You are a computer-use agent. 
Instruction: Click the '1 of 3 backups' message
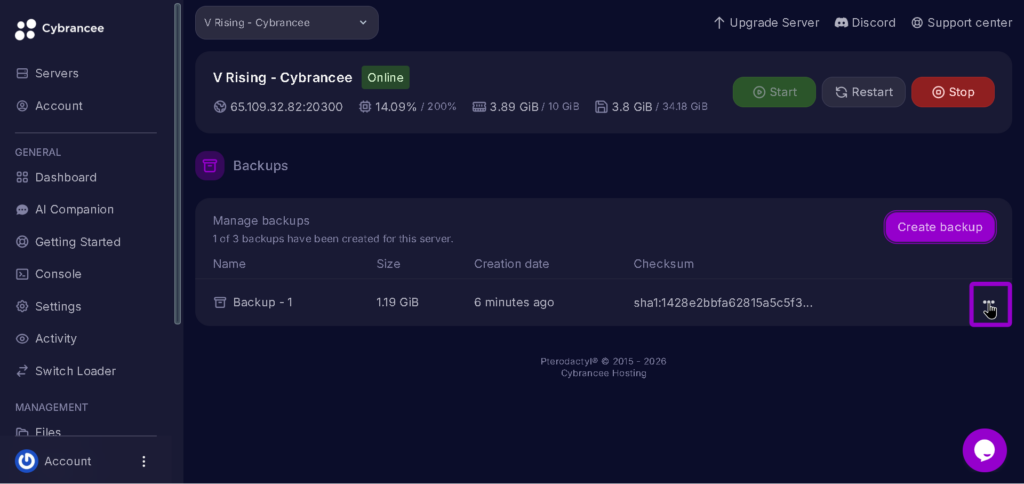333,239
